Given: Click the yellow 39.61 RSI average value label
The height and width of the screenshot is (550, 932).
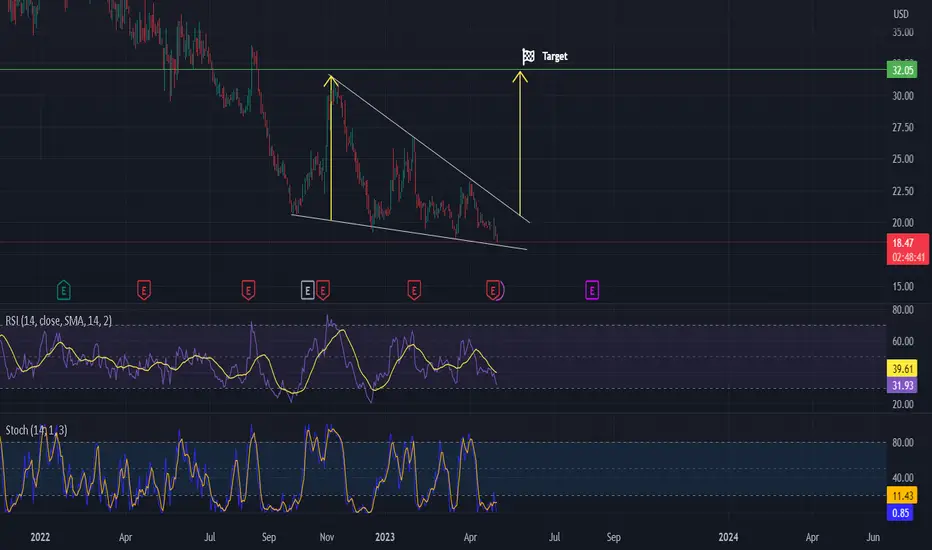Looking at the screenshot, I should point(902,369).
